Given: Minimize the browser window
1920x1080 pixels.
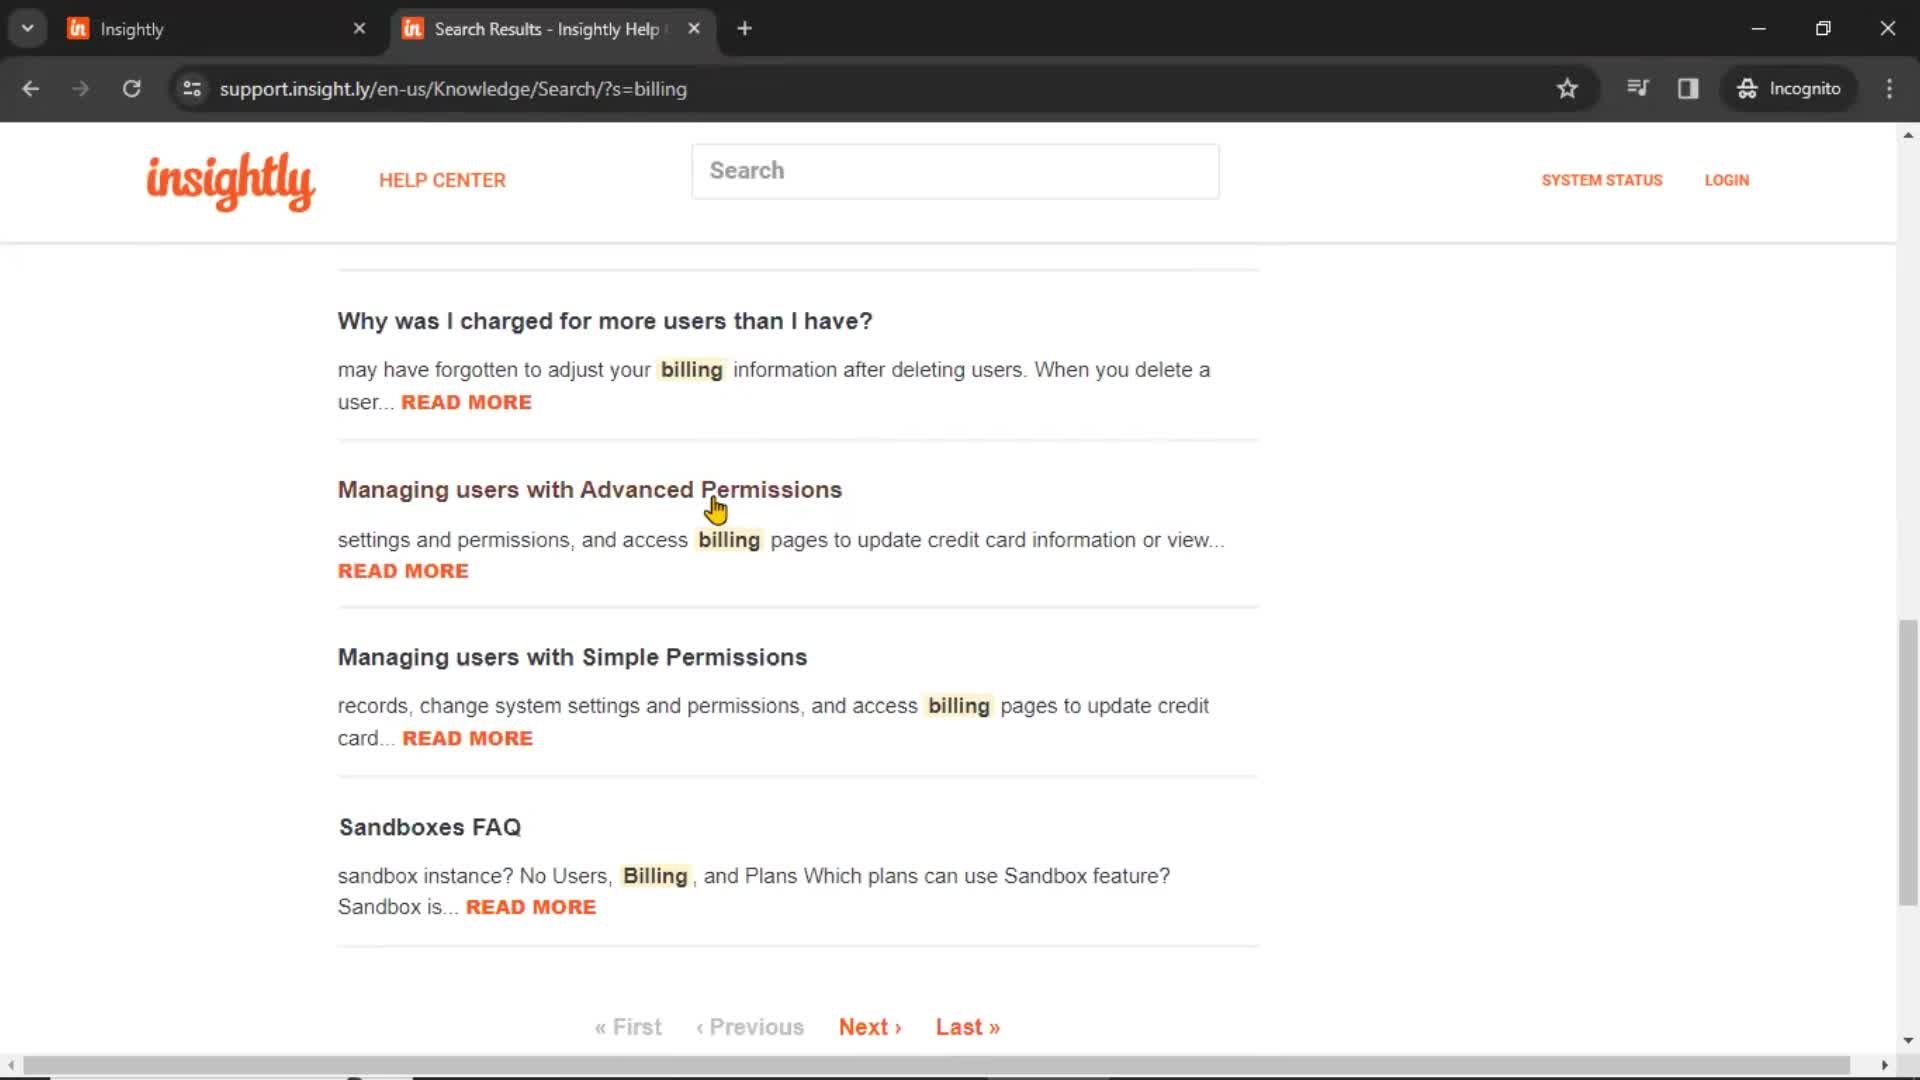Looking at the screenshot, I should tap(1759, 29).
